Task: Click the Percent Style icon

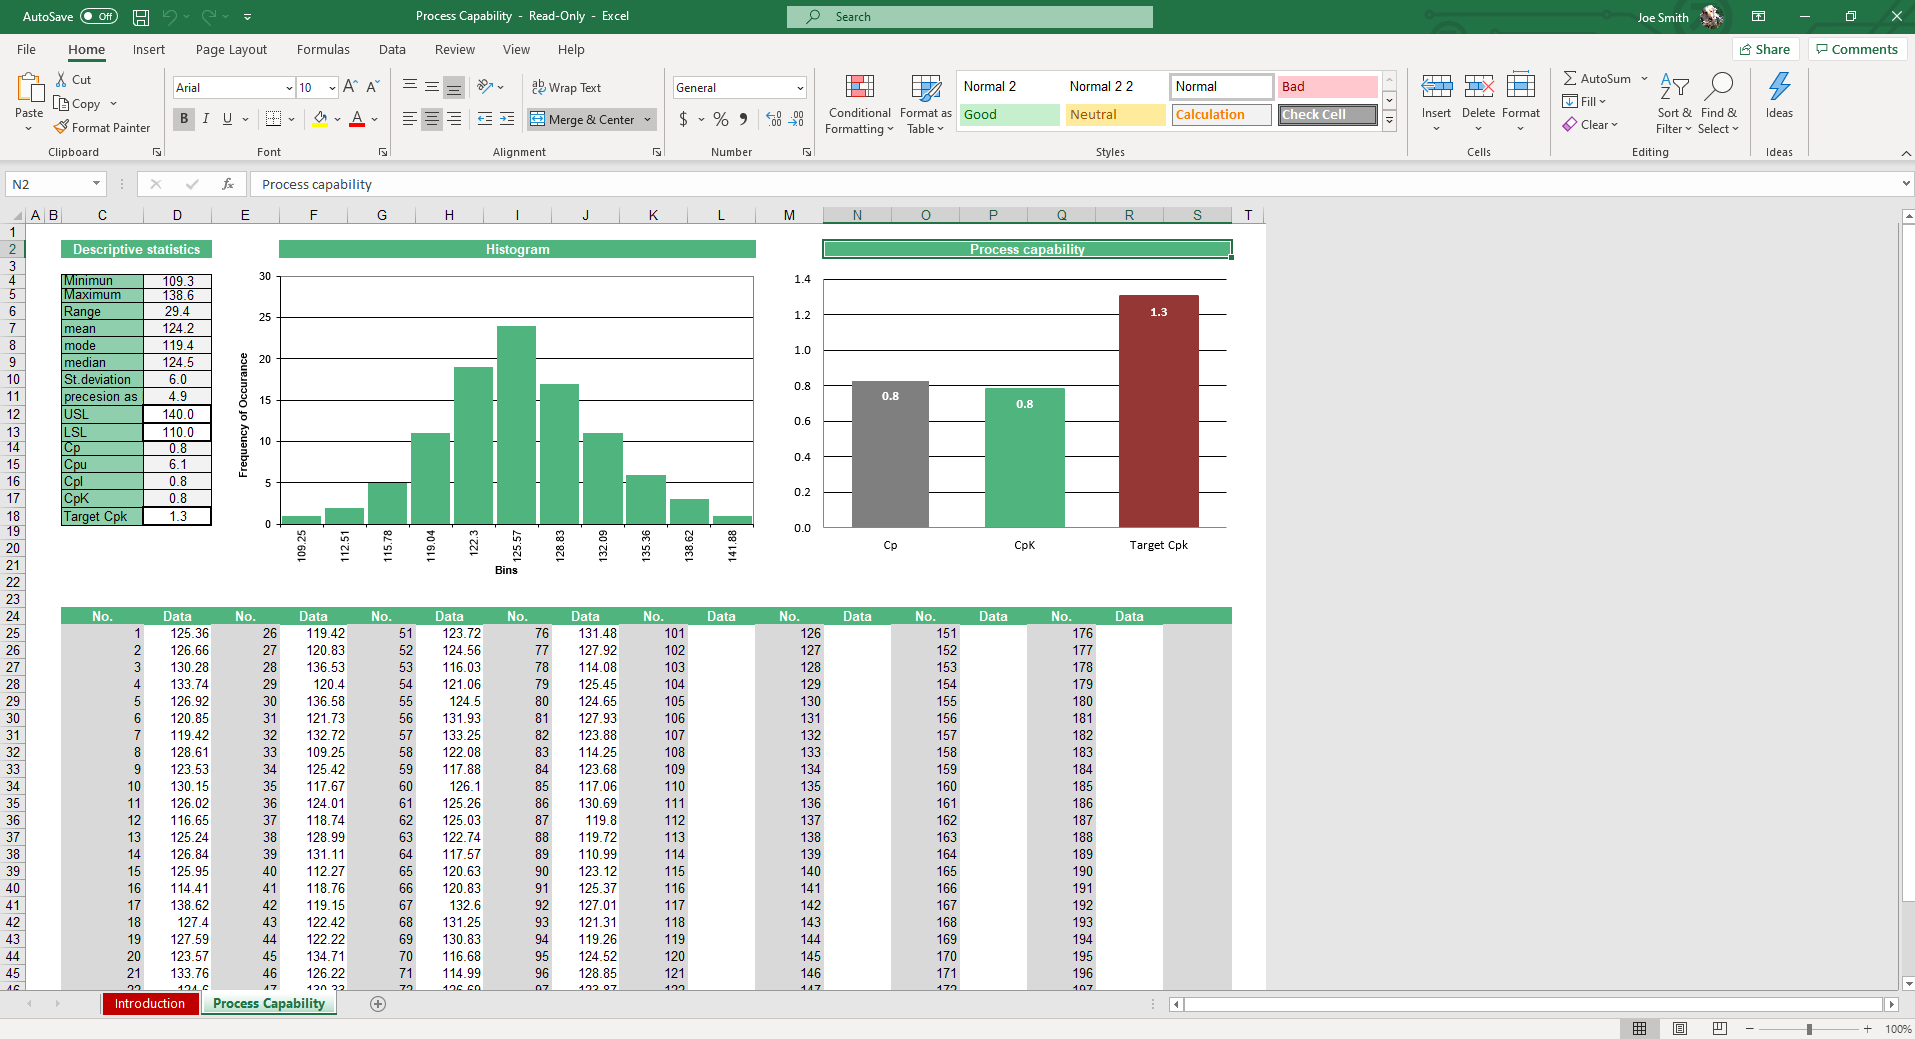Action: tap(720, 119)
